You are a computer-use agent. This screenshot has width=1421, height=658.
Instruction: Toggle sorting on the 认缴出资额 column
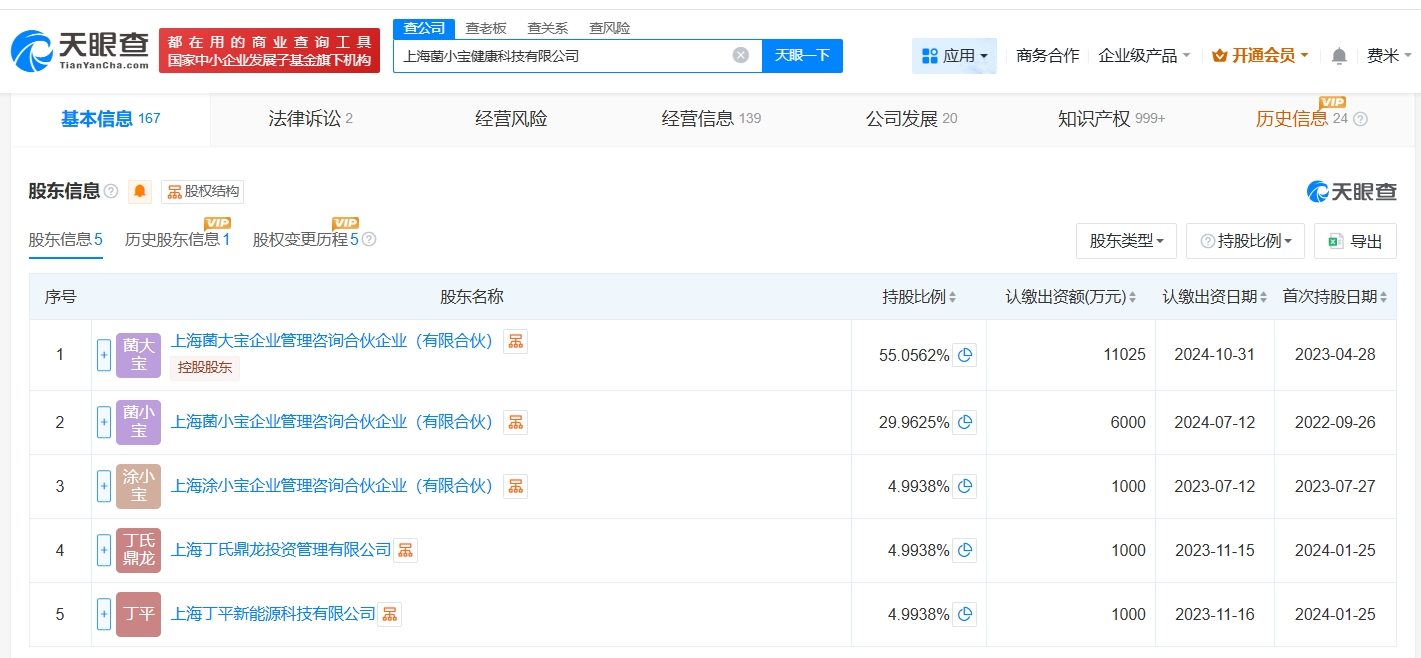[x=1133, y=296]
